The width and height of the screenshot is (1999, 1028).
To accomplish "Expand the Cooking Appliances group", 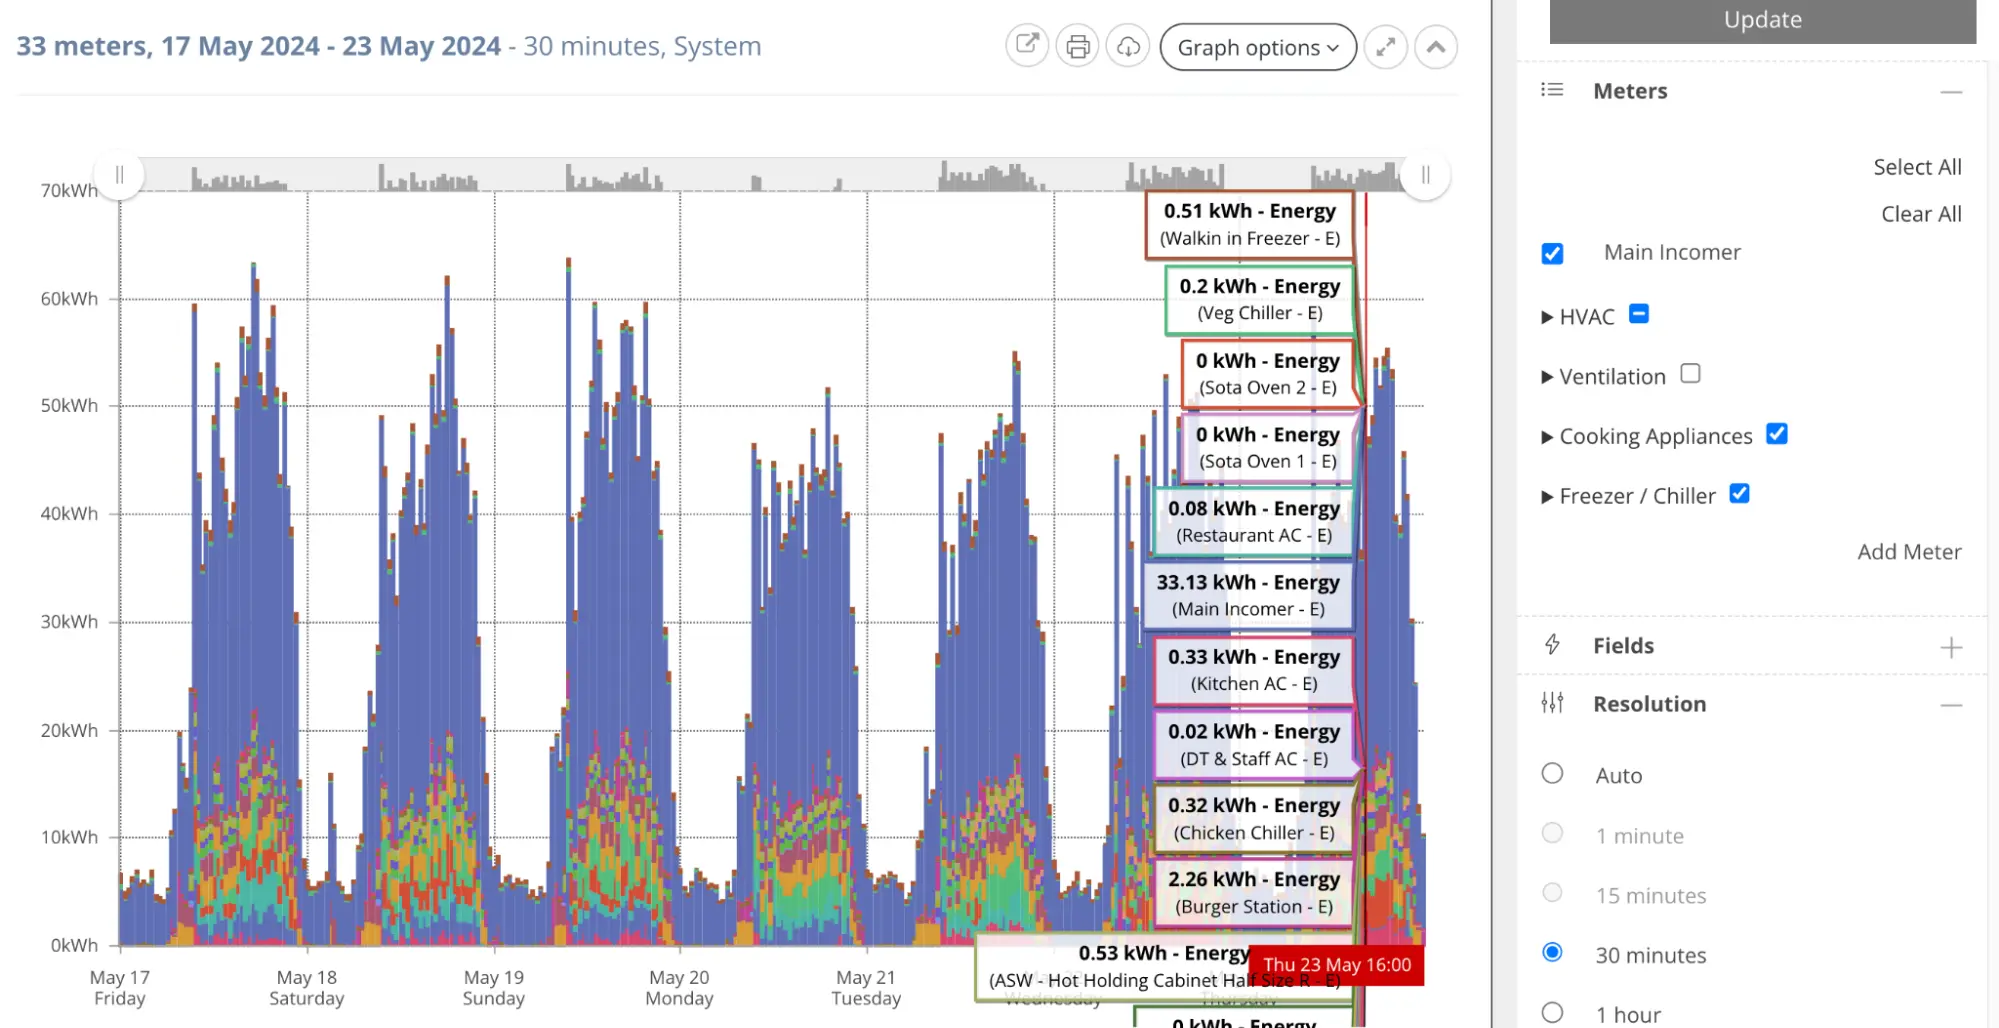I will click(1547, 437).
